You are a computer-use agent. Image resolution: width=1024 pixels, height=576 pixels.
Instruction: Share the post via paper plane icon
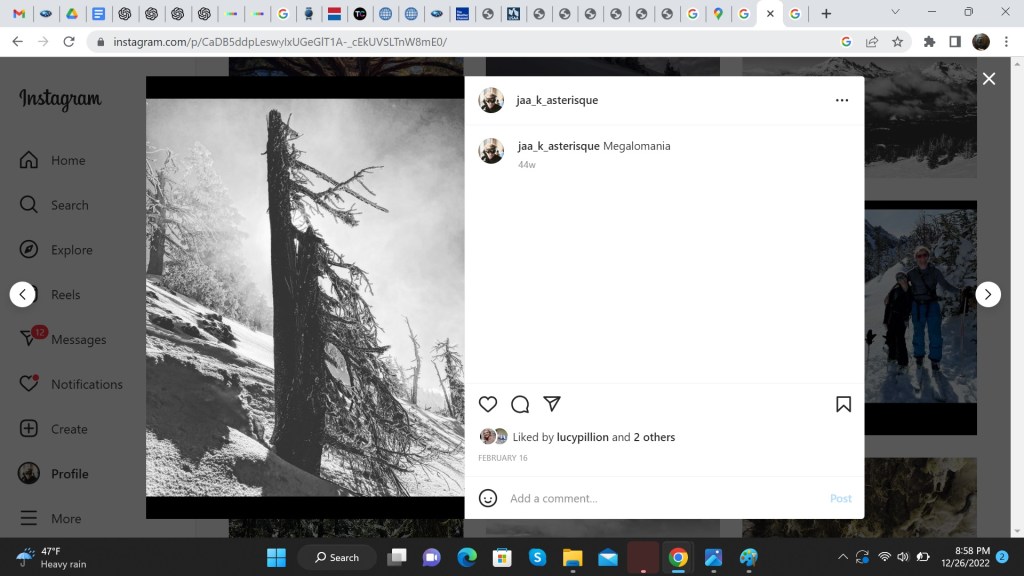(x=552, y=404)
